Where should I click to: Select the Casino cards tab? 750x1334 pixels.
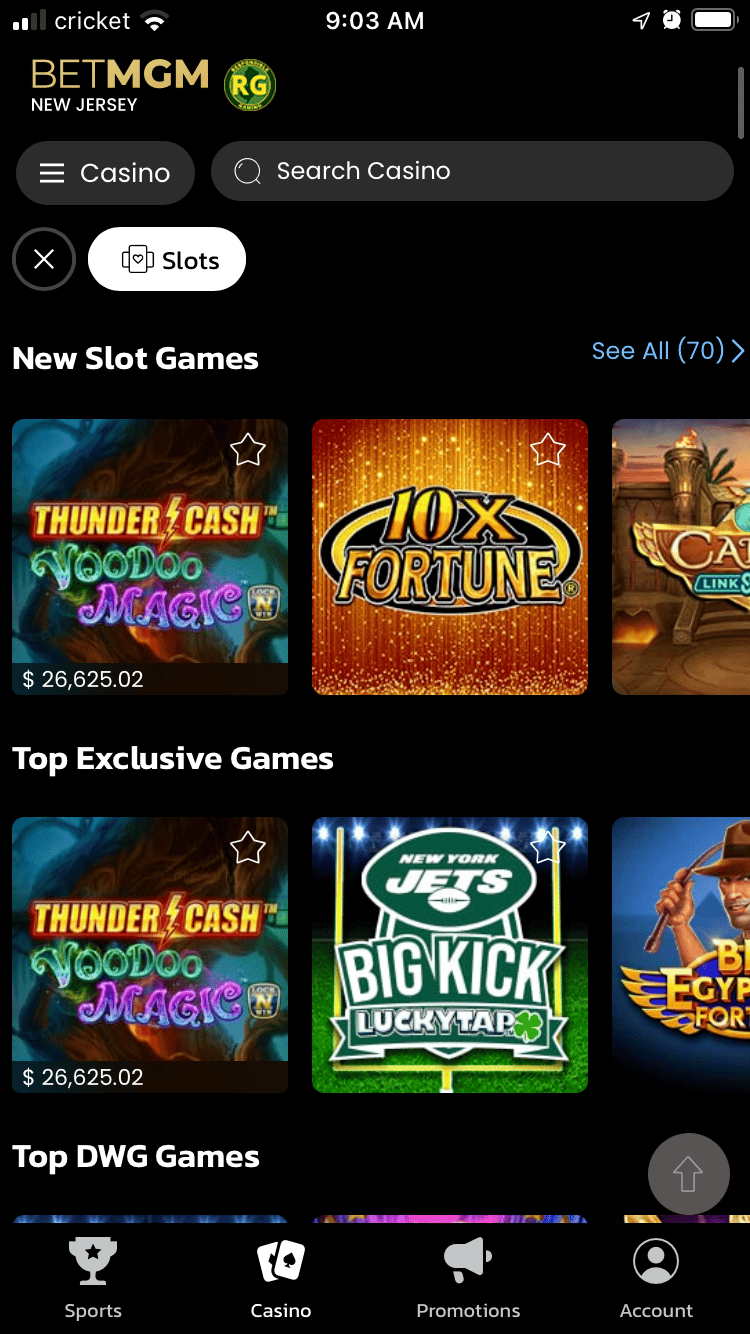point(281,1278)
